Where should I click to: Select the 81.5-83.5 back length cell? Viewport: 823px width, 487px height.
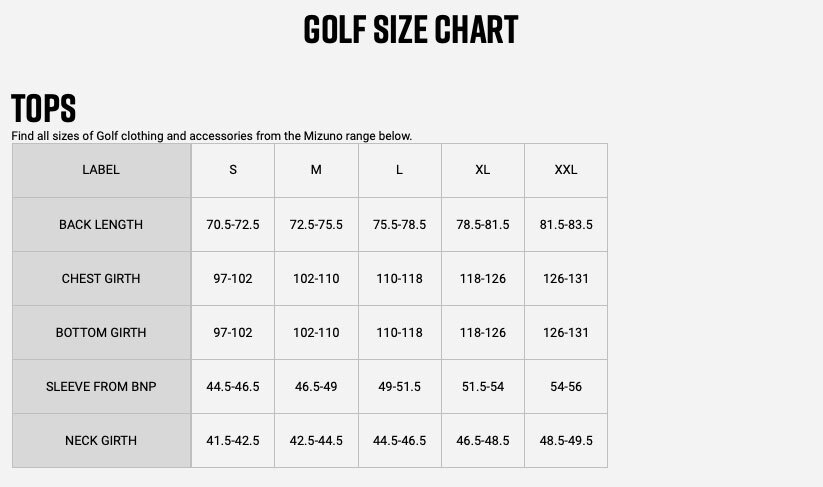pos(566,224)
